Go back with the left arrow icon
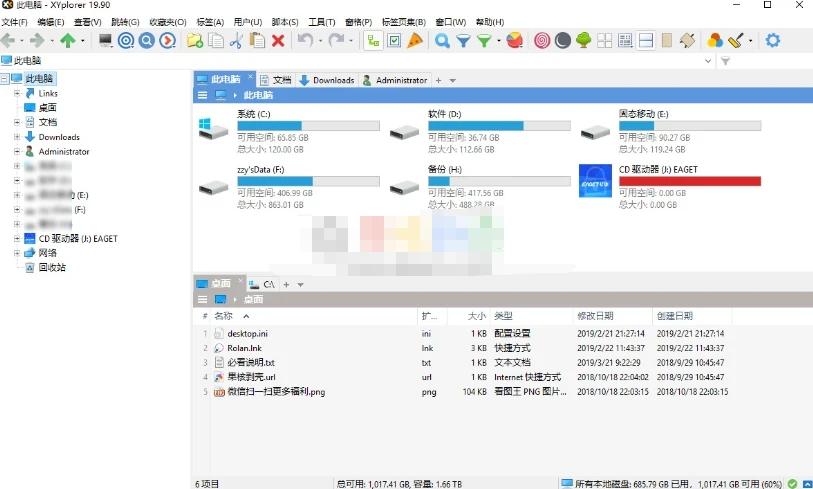Viewport: 813px width, 489px height. point(8,40)
